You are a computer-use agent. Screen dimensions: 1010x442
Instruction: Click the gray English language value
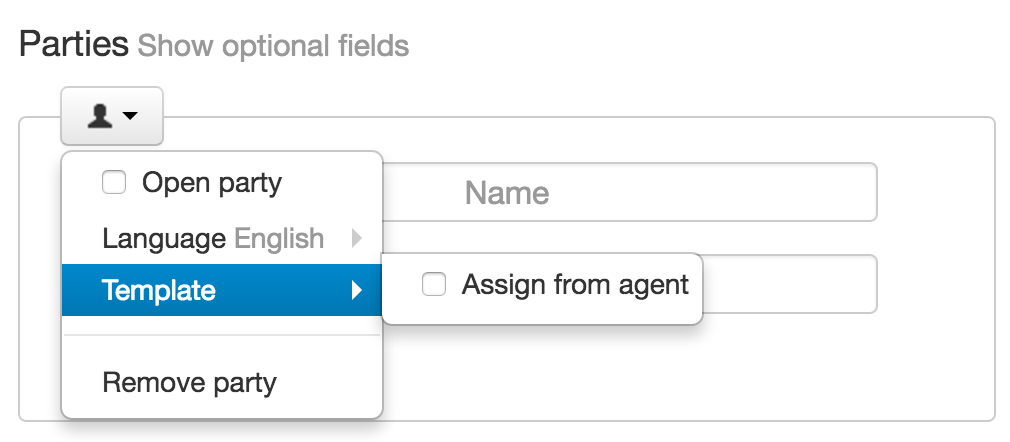click(x=279, y=239)
